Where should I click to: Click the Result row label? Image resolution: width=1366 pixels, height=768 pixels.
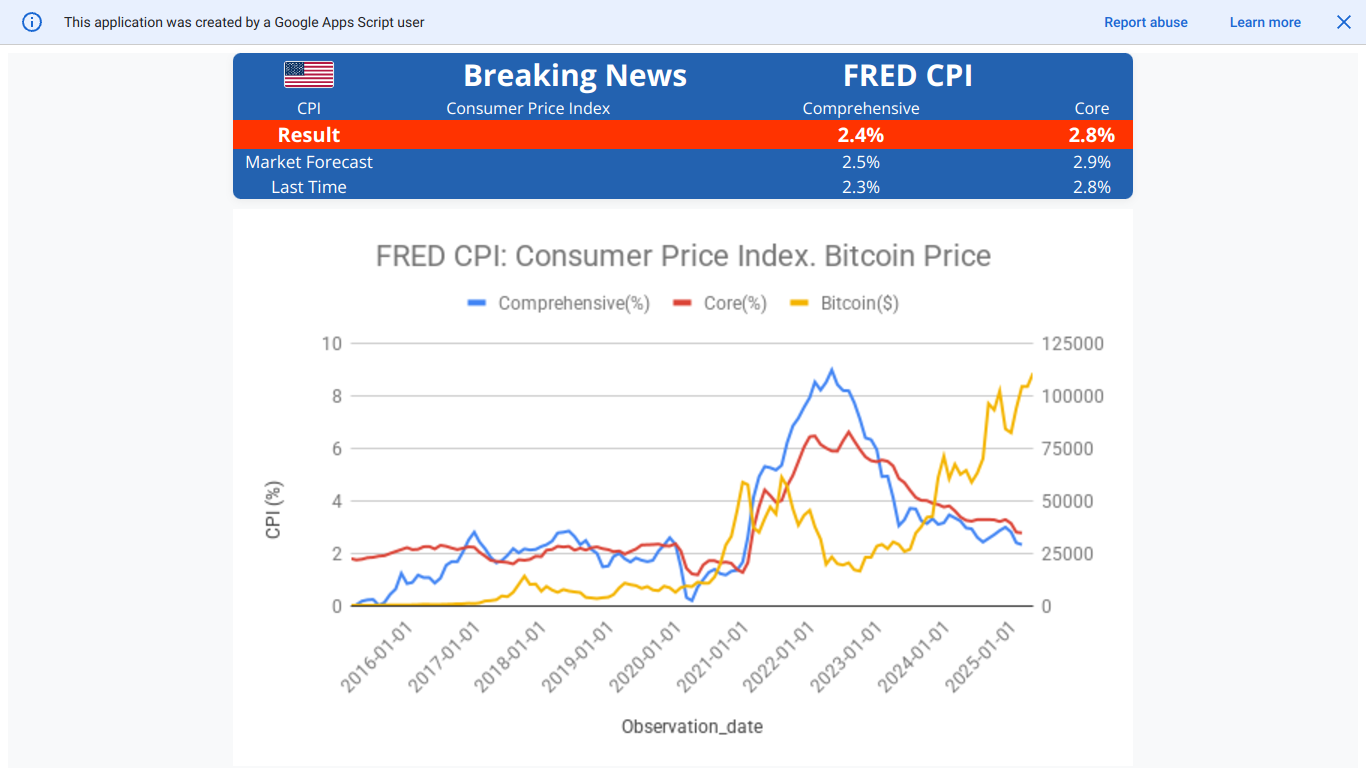pyautogui.click(x=309, y=135)
